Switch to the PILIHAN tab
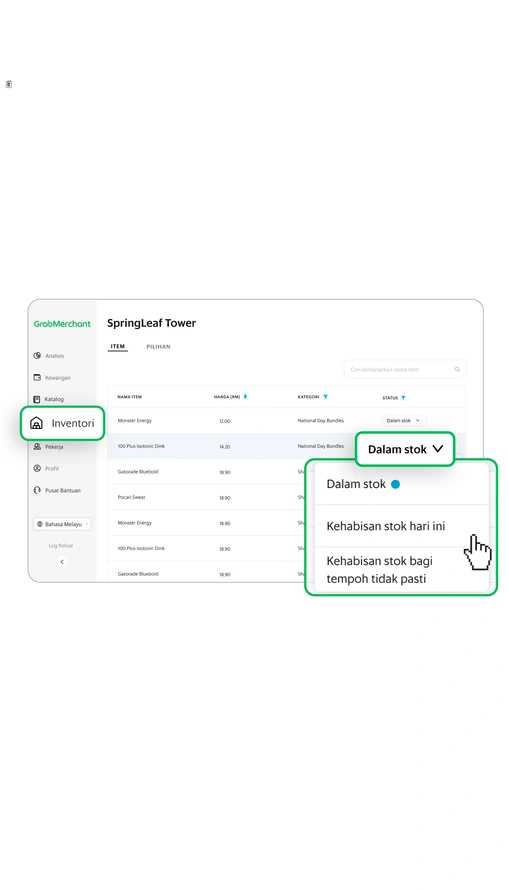The image size is (509, 890). click(x=158, y=346)
